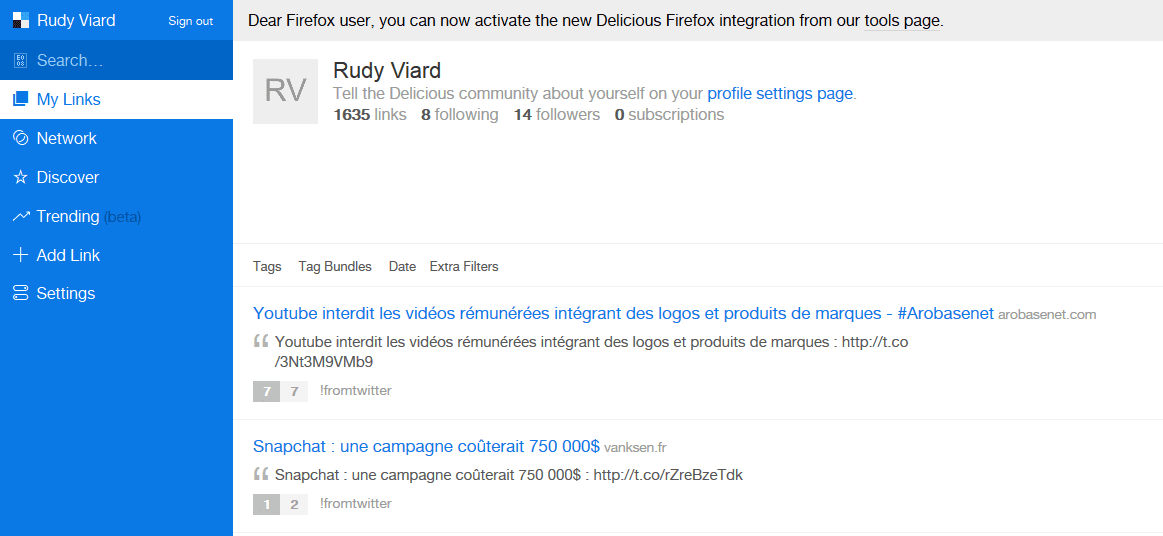Click the My Links stack icon
Viewport: 1163px width, 536px height.
coord(21,99)
